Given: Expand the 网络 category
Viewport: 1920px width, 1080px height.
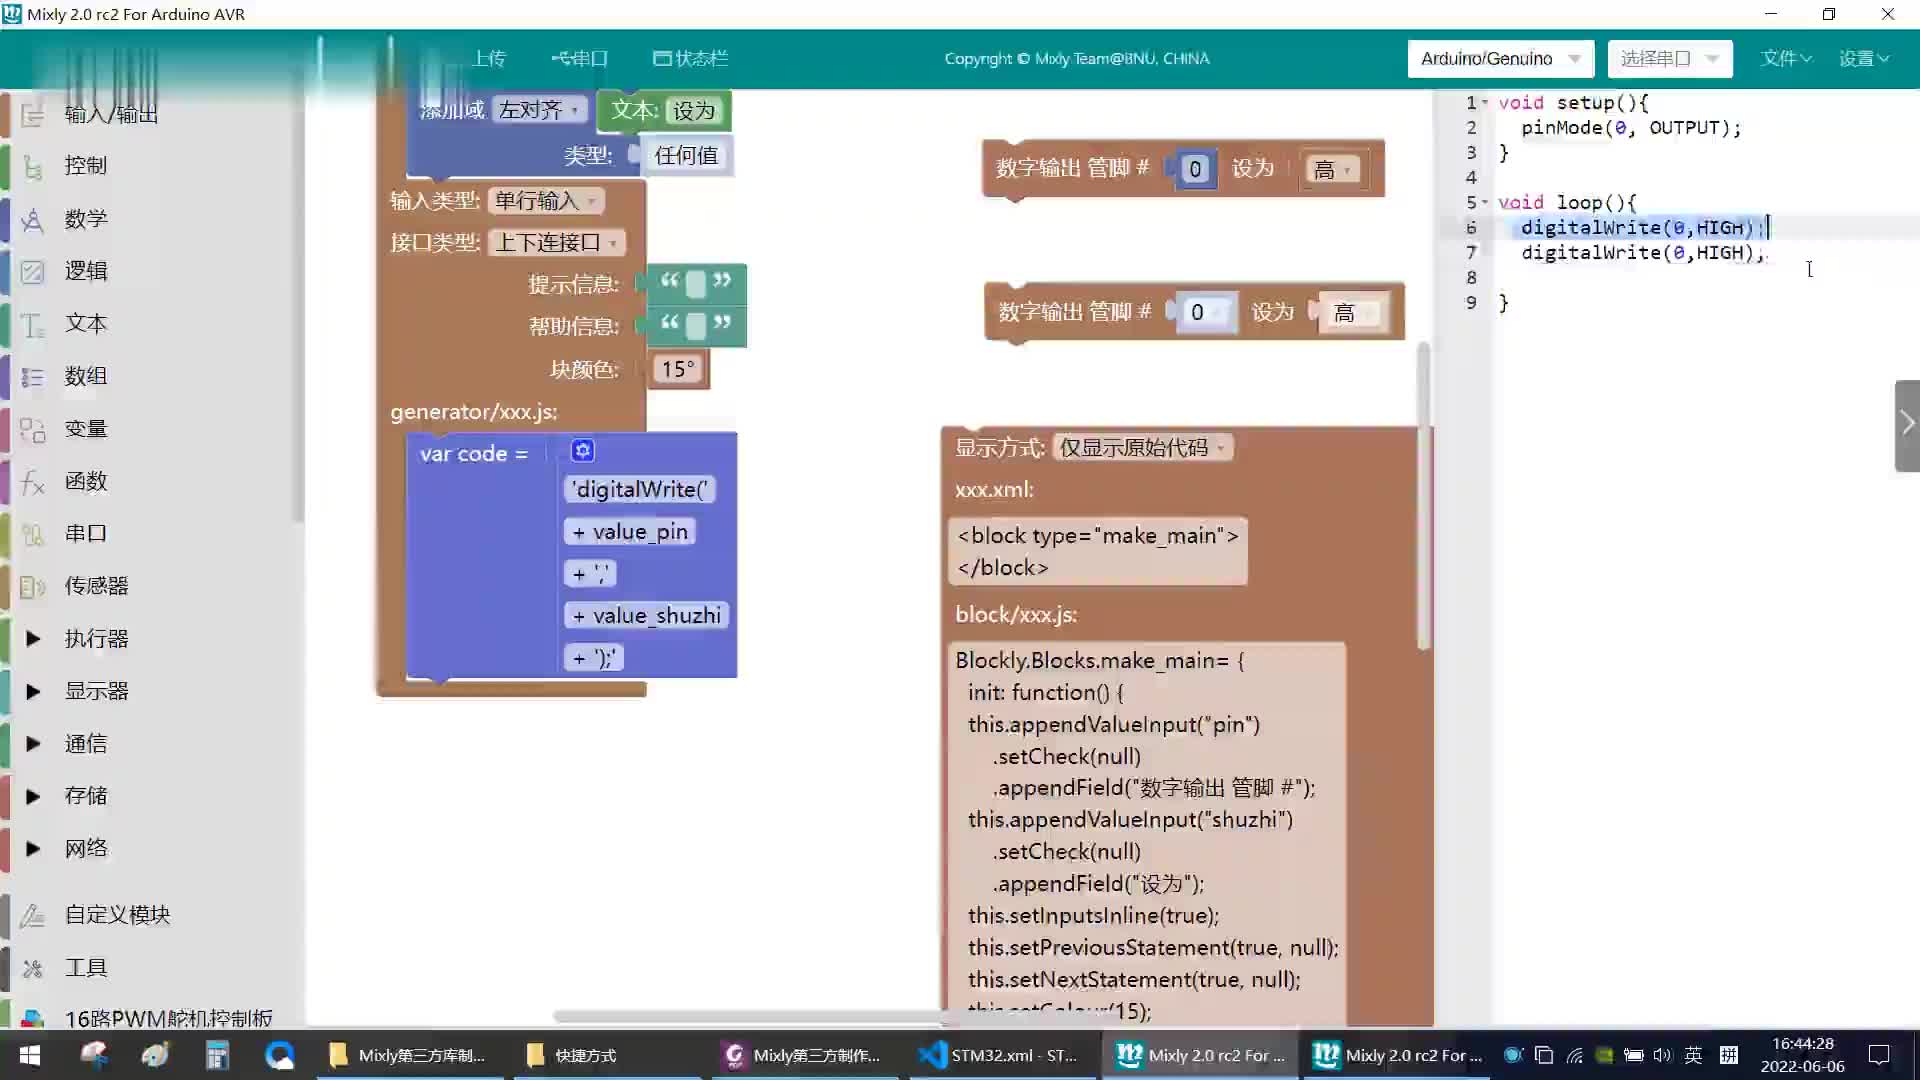Looking at the screenshot, I should click(x=33, y=849).
